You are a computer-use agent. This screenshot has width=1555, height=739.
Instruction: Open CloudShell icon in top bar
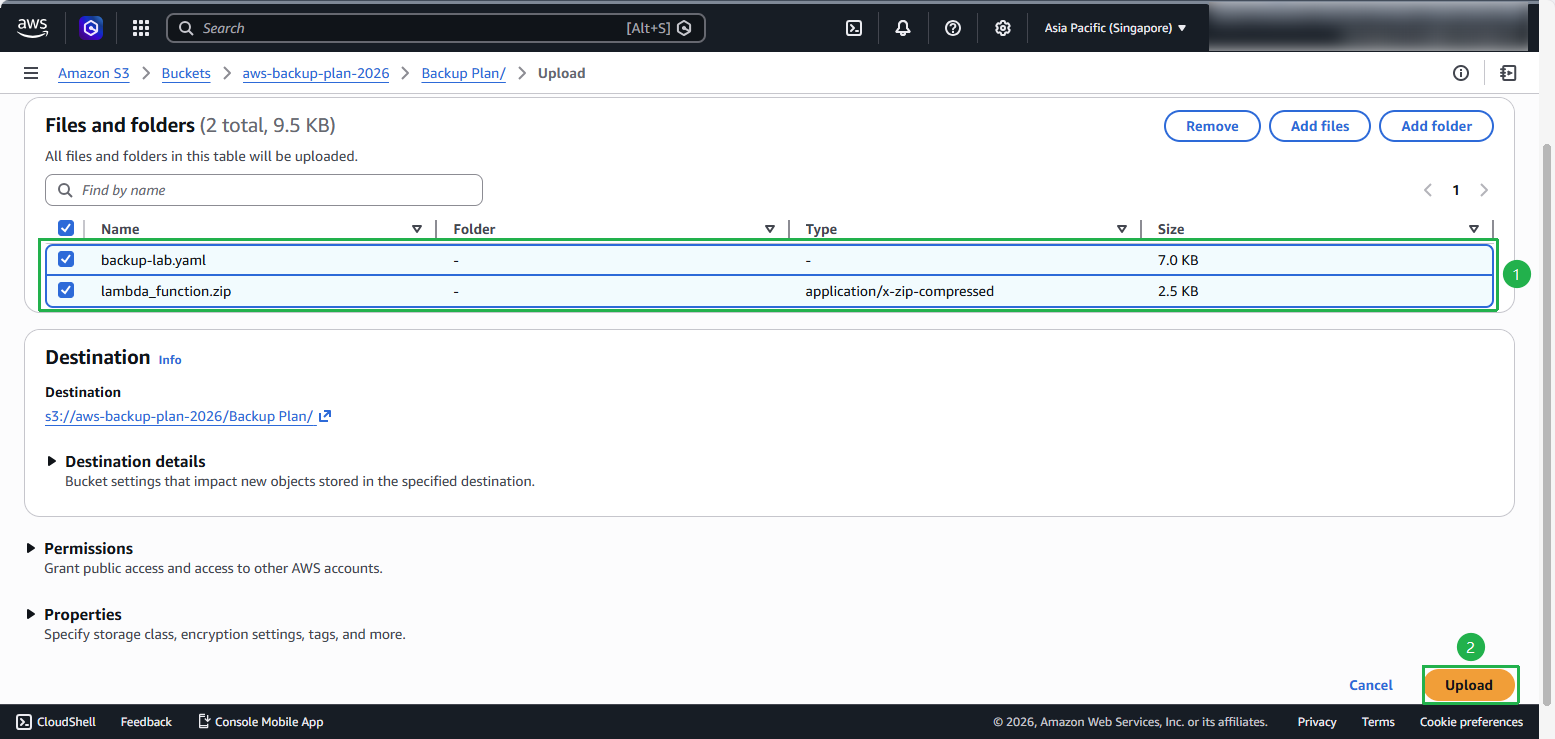click(854, 28)
